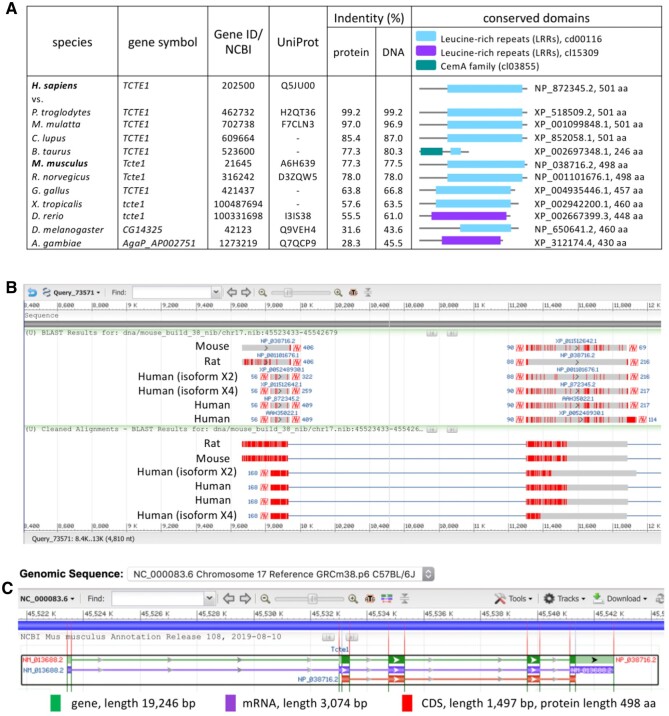
Task: Open the Tracks menu
Action: (565, 598)
